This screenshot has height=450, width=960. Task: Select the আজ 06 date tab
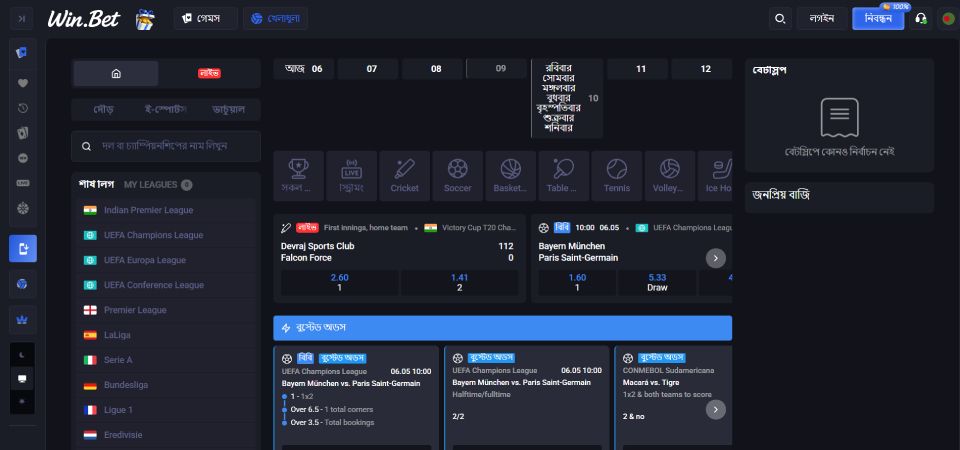pos(304,69)
